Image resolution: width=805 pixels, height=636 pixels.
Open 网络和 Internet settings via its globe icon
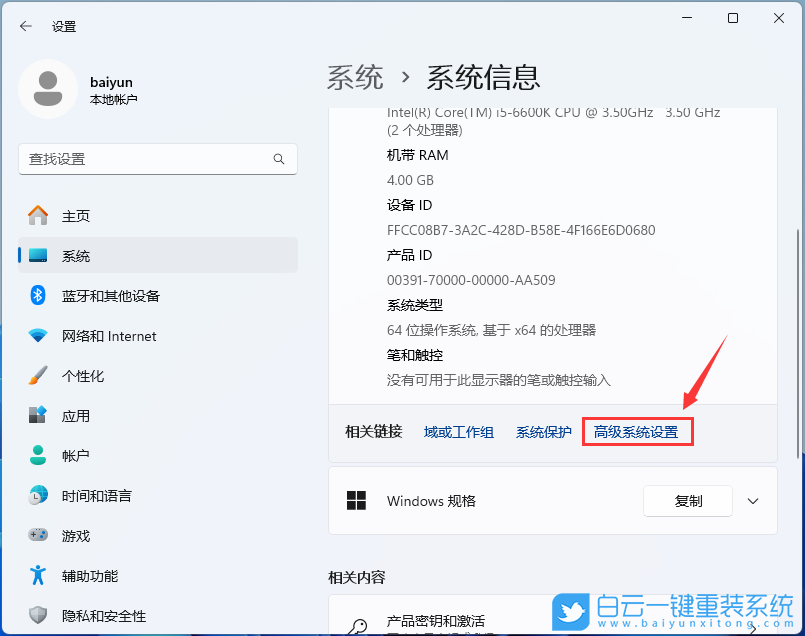point(36,335)
